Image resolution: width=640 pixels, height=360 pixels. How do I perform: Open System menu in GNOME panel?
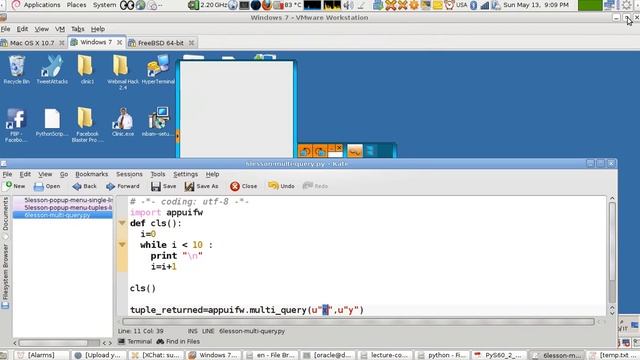104,5
